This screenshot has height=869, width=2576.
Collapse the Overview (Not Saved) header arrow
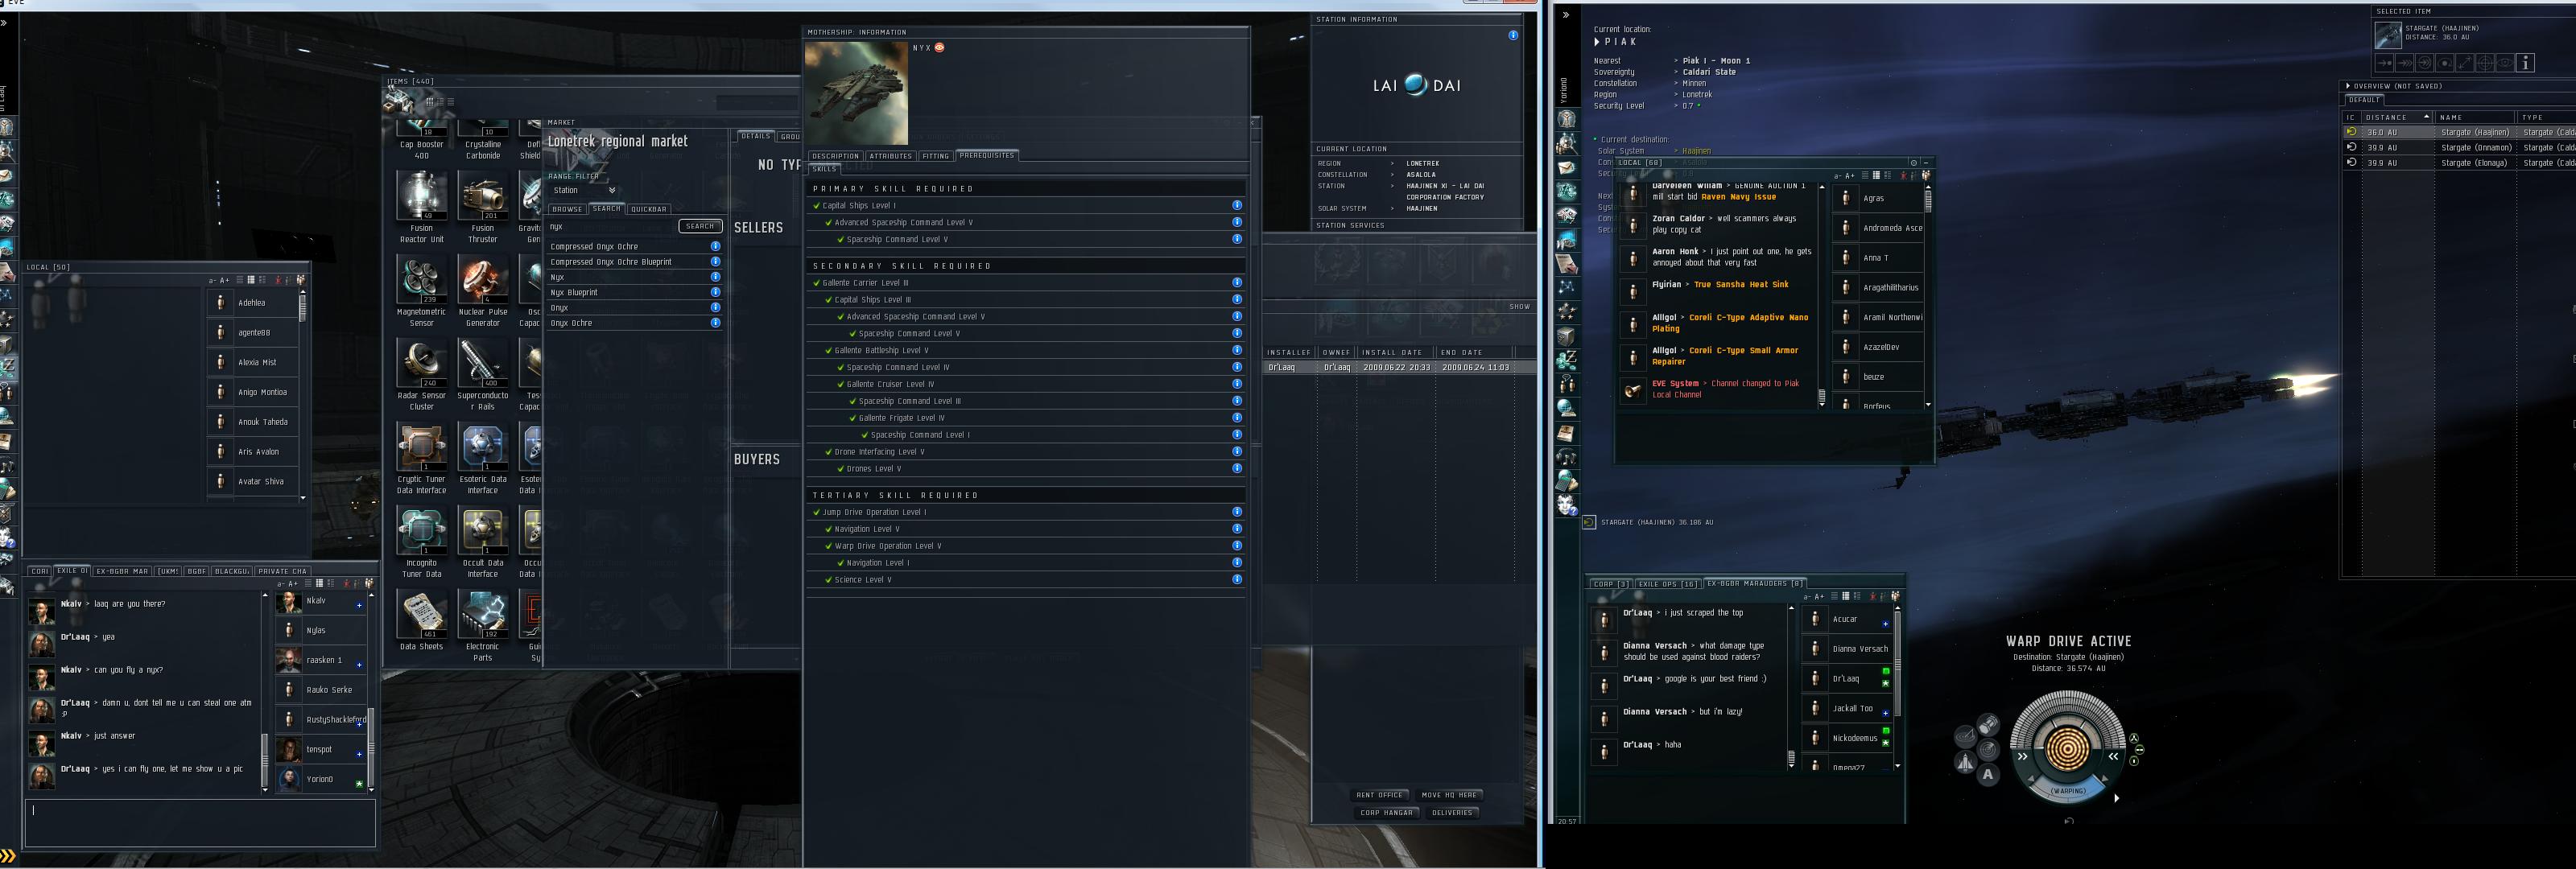(x=2348, y=86)
